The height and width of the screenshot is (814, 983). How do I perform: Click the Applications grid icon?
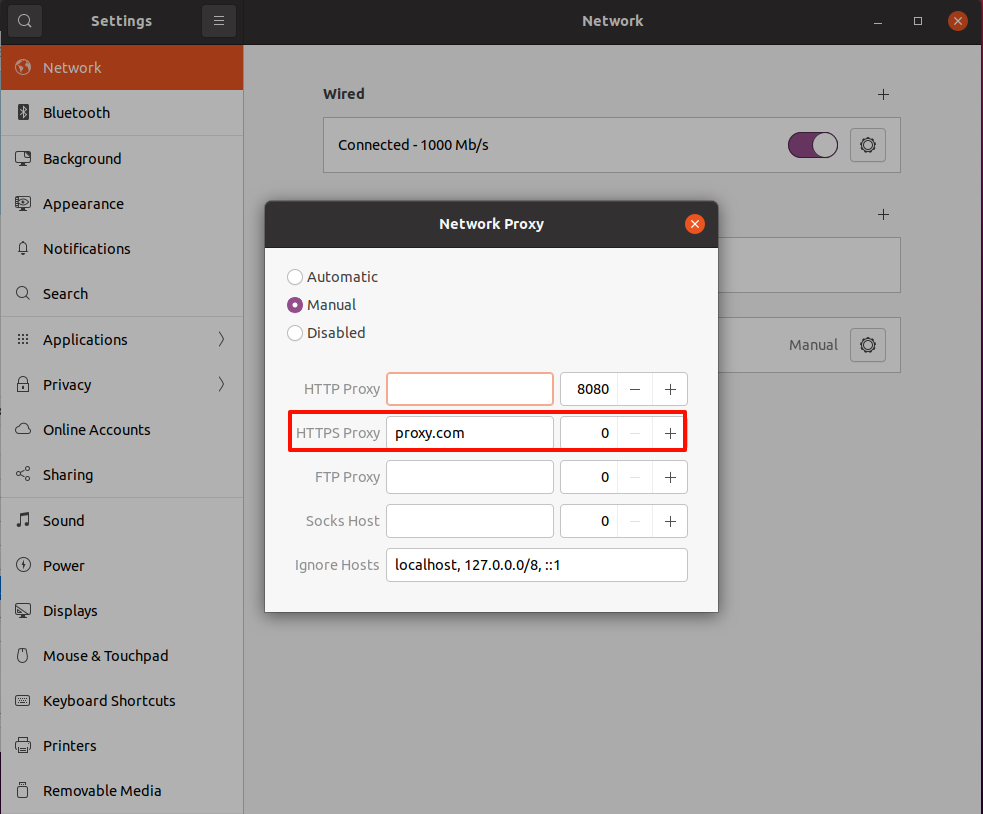click(x=23, y=339)
